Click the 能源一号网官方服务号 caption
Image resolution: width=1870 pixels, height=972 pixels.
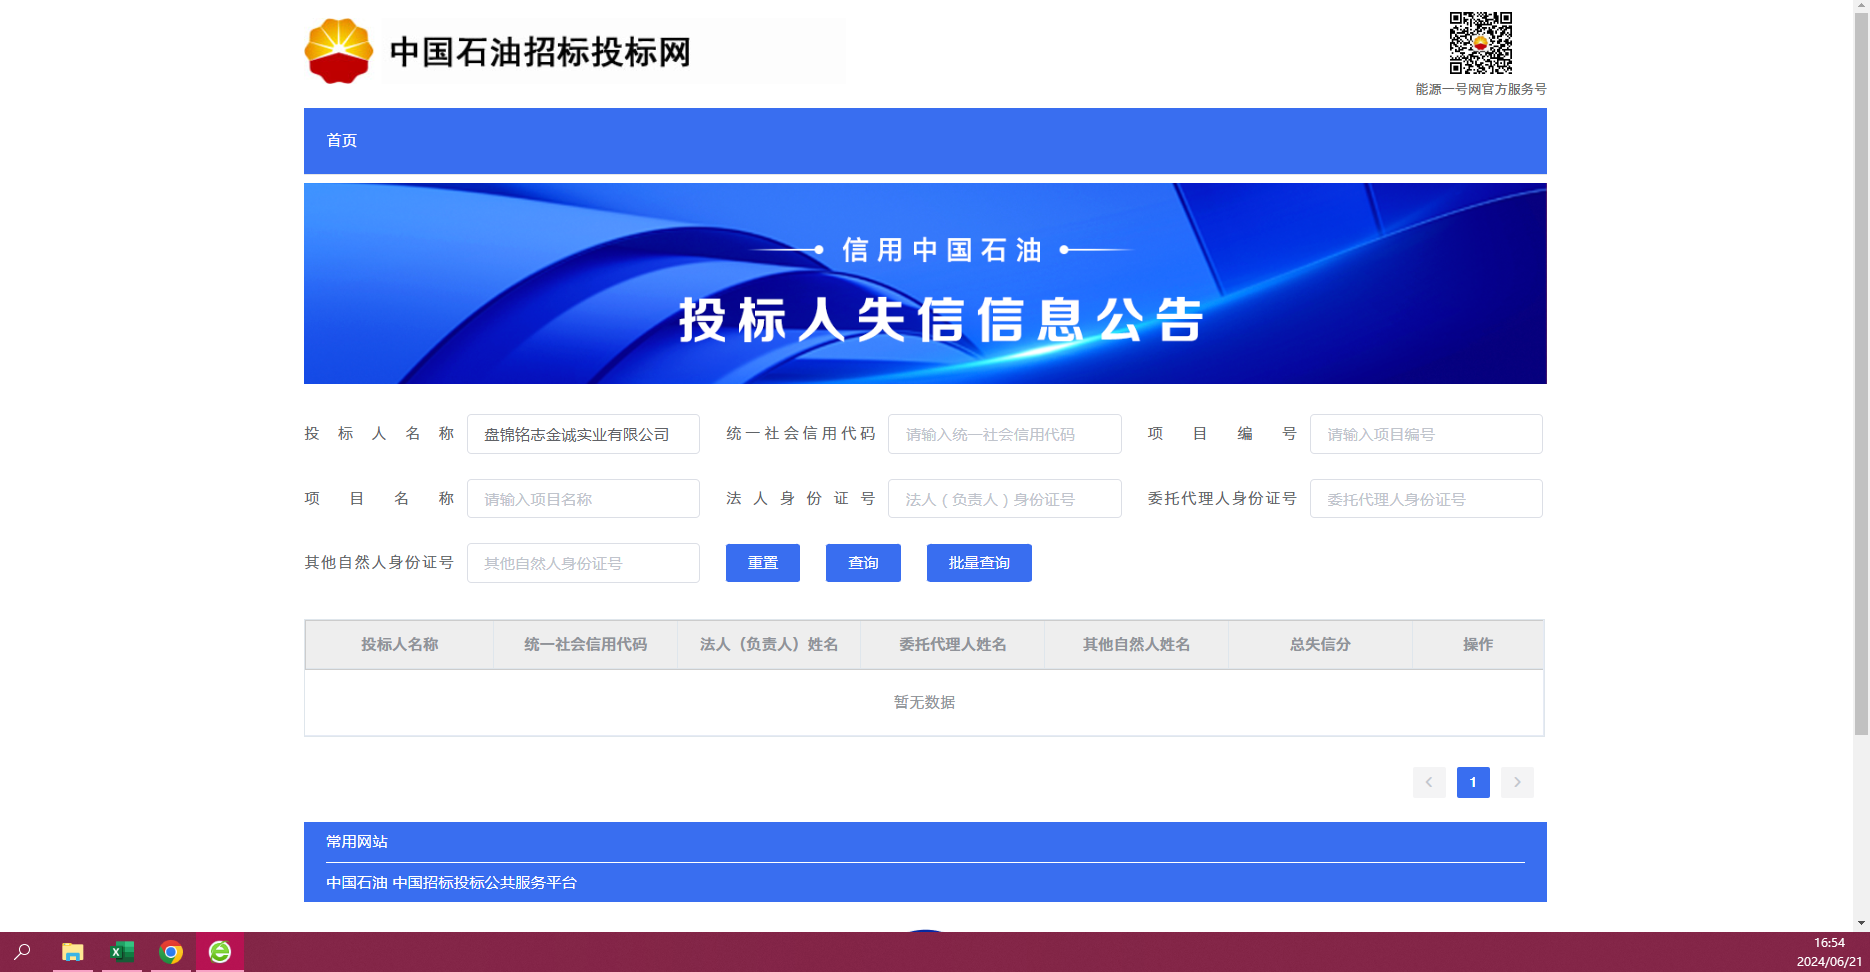pyautogui.click(x=1481, y=89)
